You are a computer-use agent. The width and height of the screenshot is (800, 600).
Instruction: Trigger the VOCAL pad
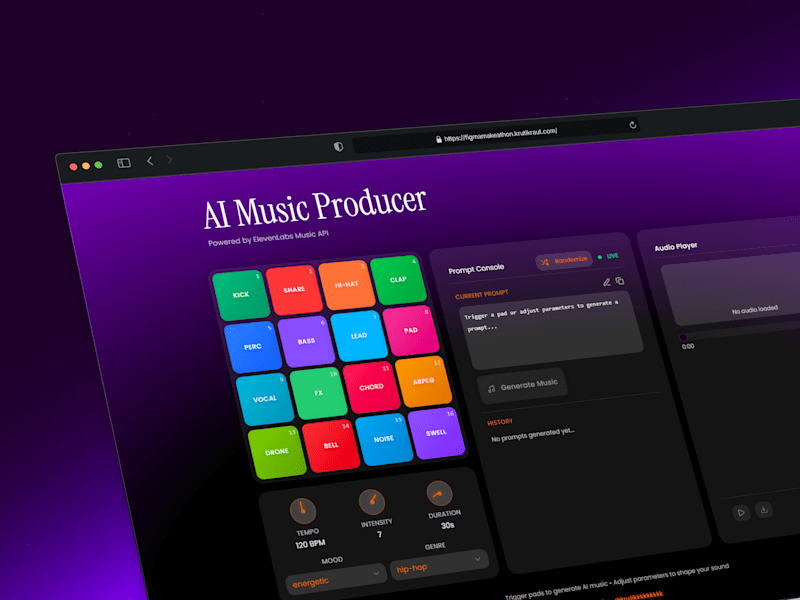point(265,399)
